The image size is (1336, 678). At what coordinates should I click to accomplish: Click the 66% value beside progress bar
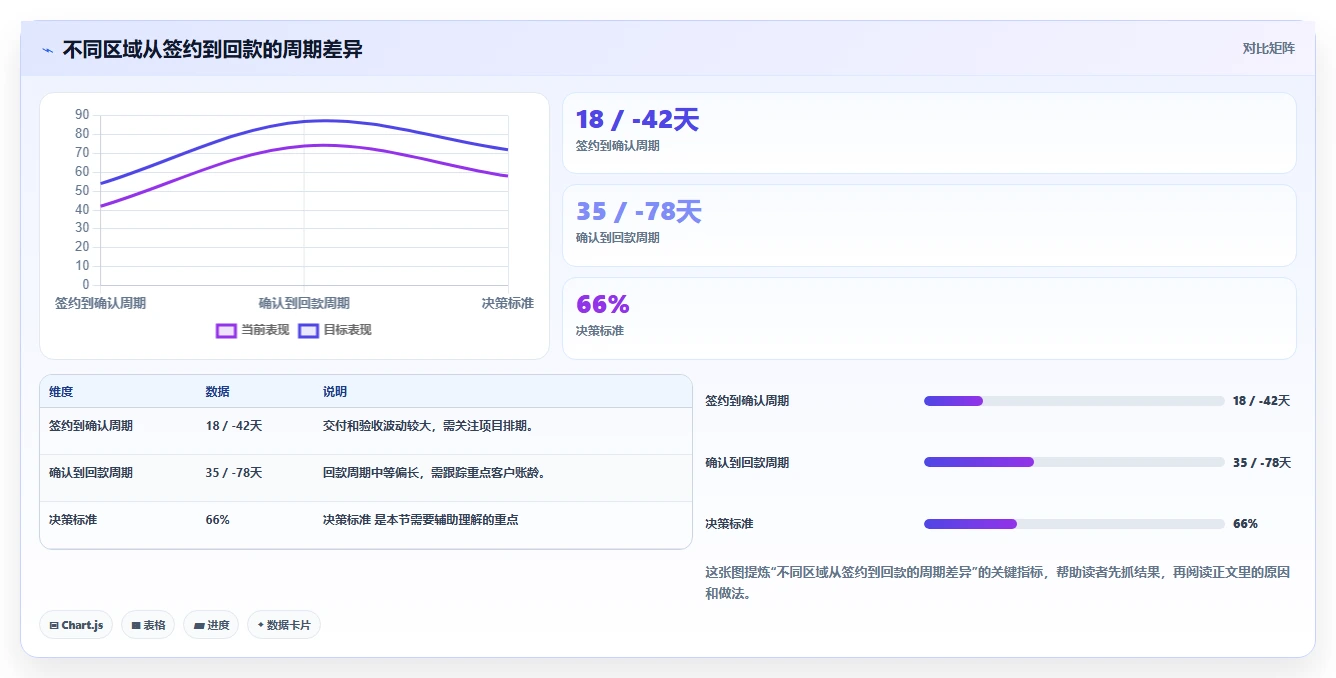point(1245,524)
